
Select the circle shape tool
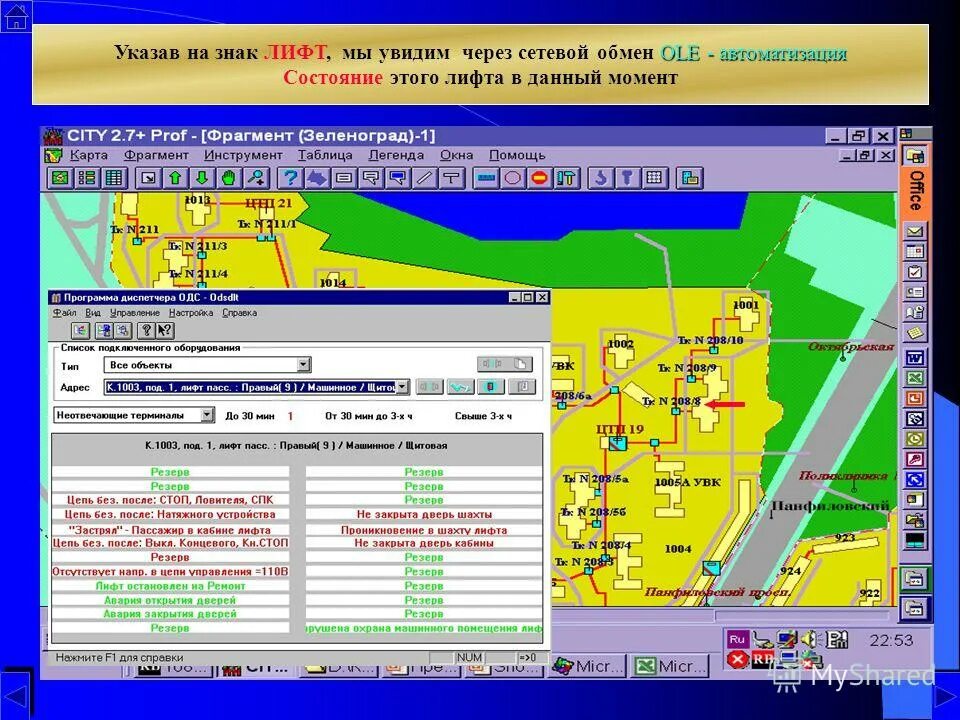(x=512, y=178)
